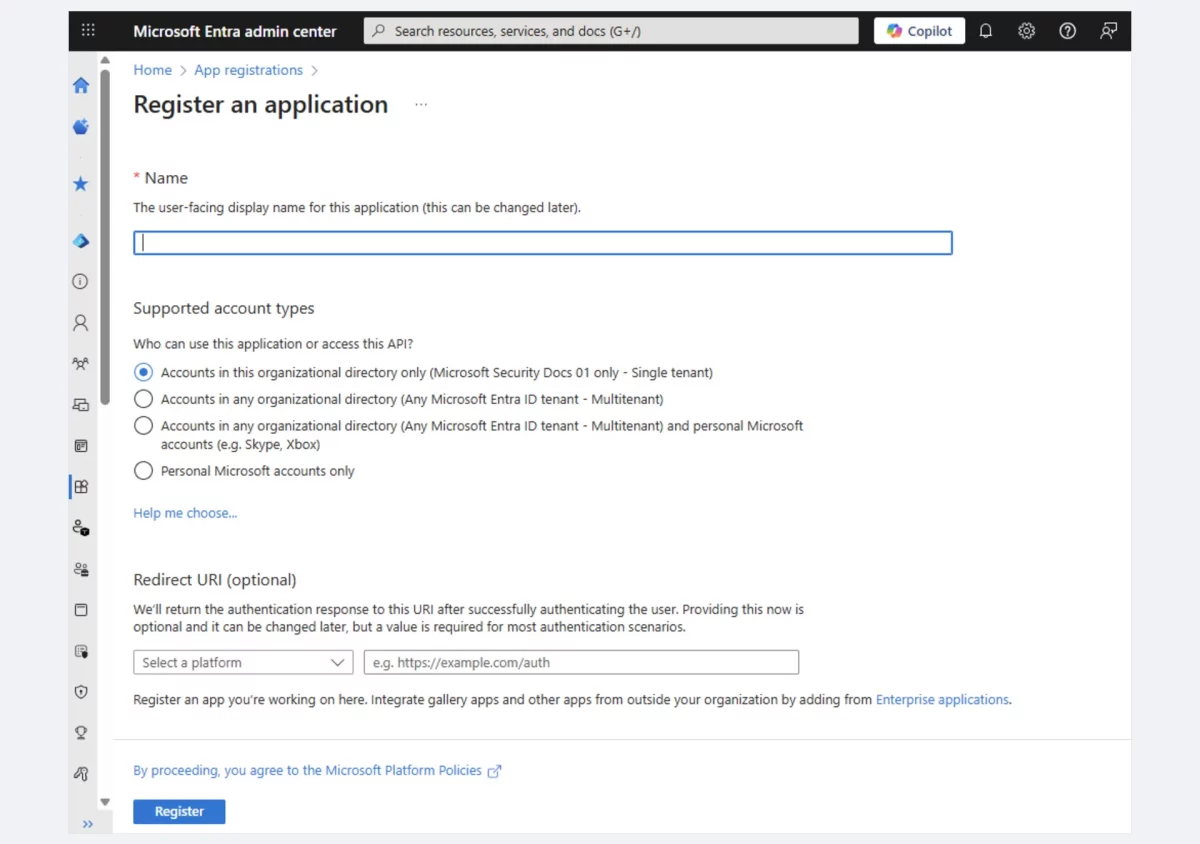Open the app launcher waffle menu

88,31
